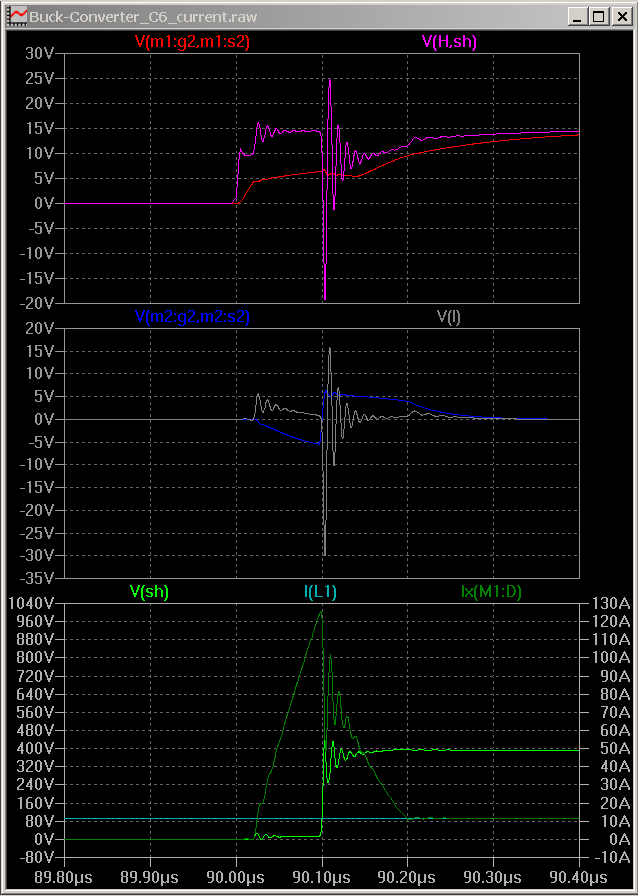Screen dimensions: 638x896
Task: Click the 25V tick on the top pane axis
Action: [x=41, y=79]
